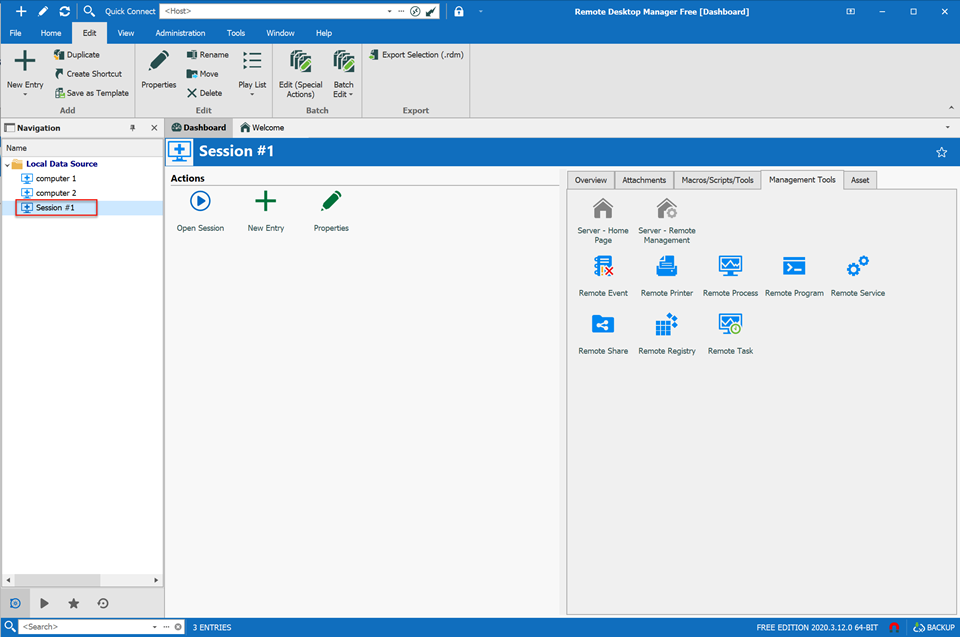Click the Save as Template button

(x=91, y=93)
